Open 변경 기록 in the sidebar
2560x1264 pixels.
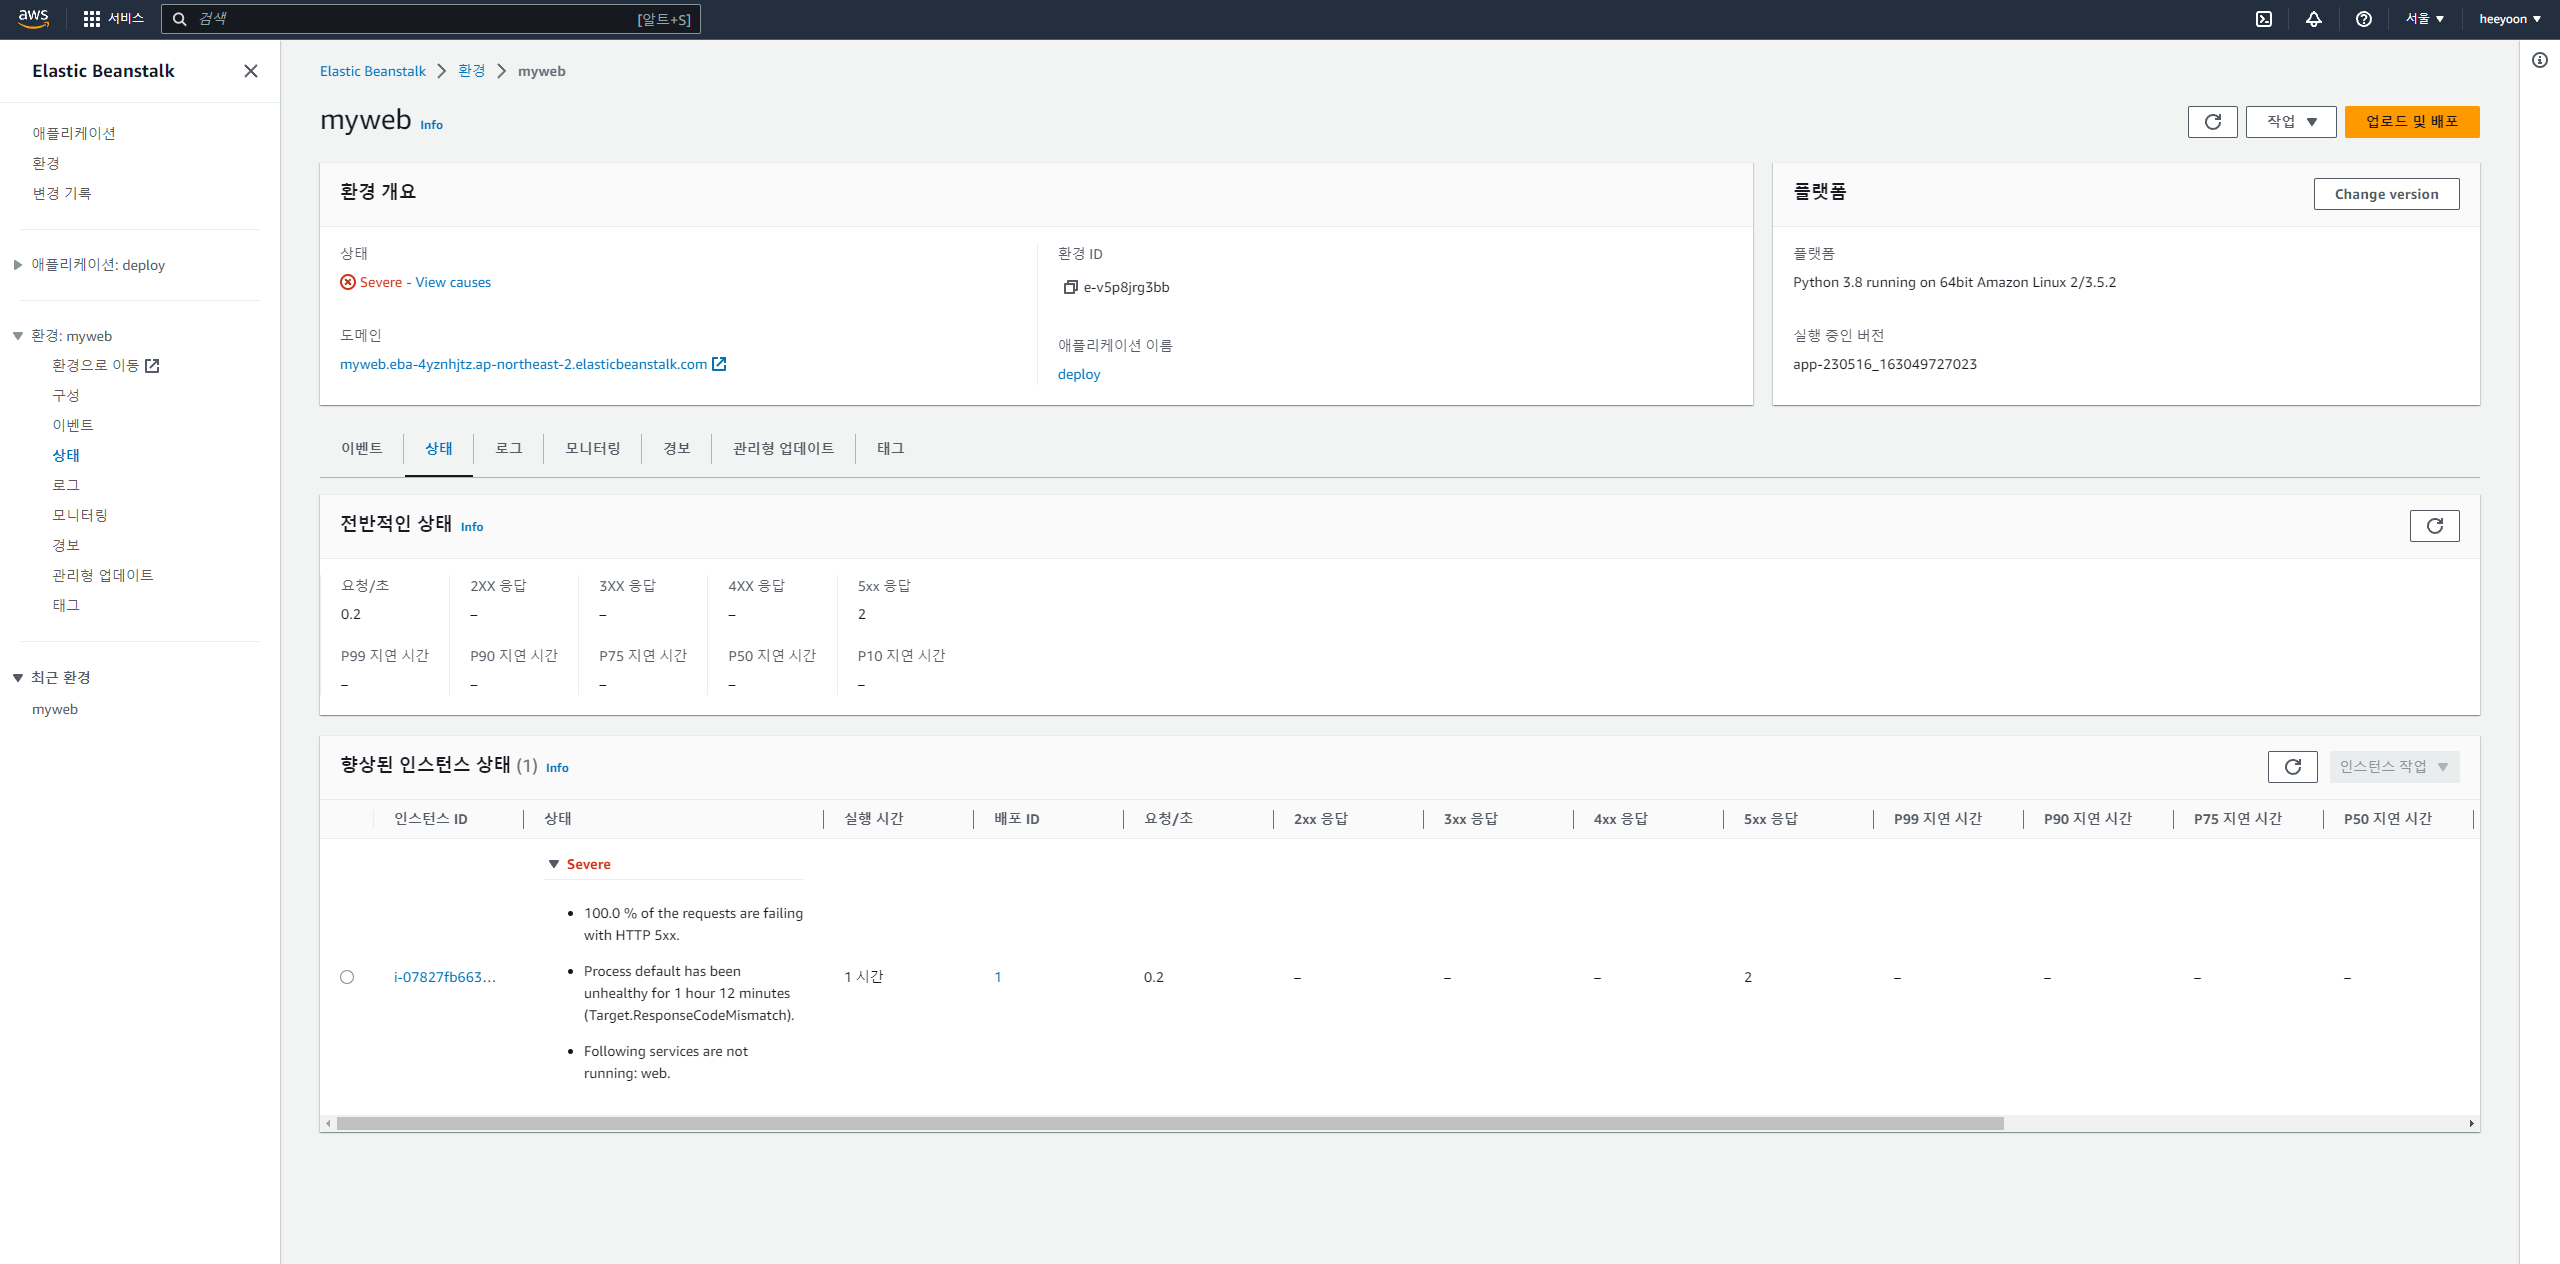click(x=62, y=193)
